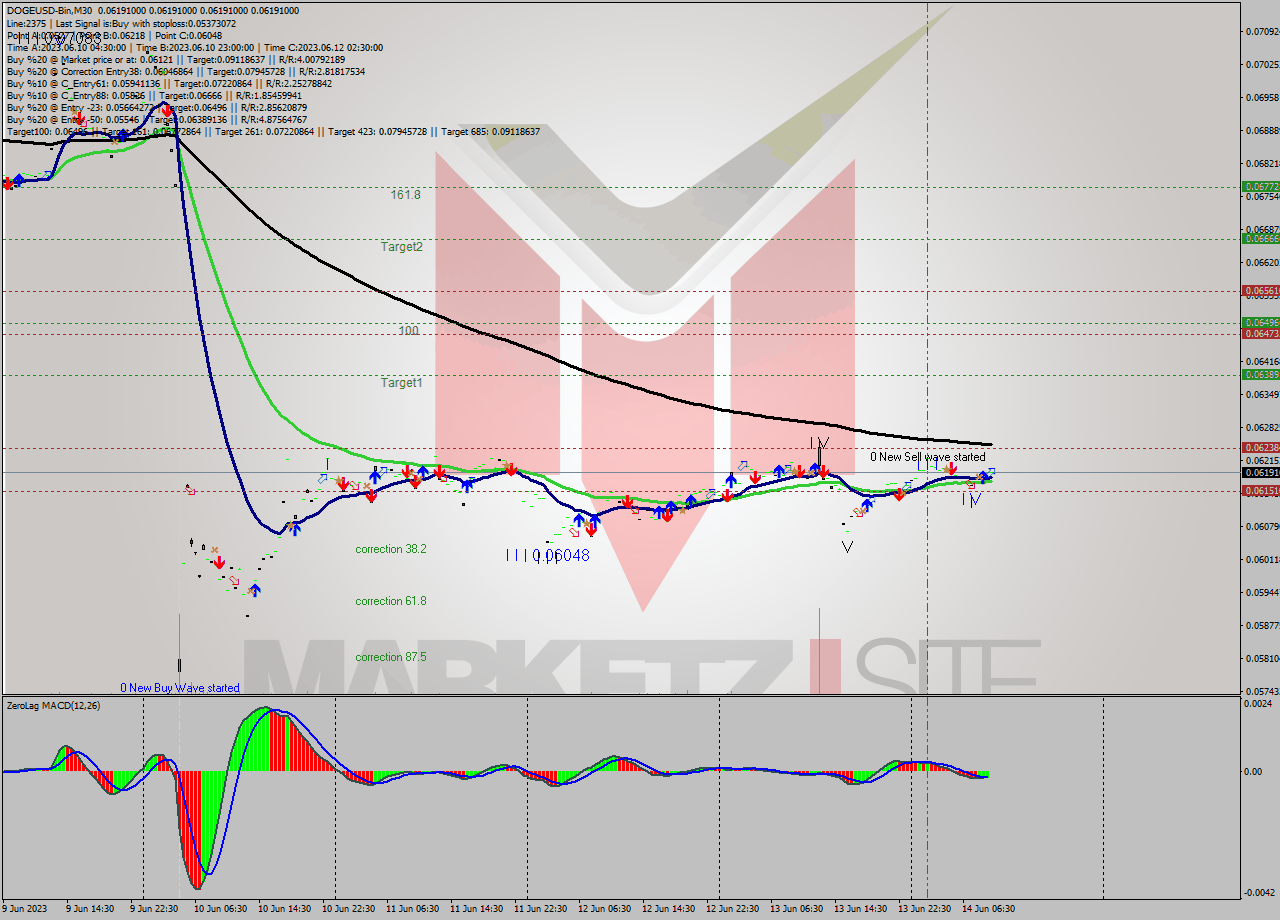Select '13 Jun 14:30' on time axis
Image resolution: width=1280 pixels, height=920 pixels.
pyautogui.click(x=860, y=908)
